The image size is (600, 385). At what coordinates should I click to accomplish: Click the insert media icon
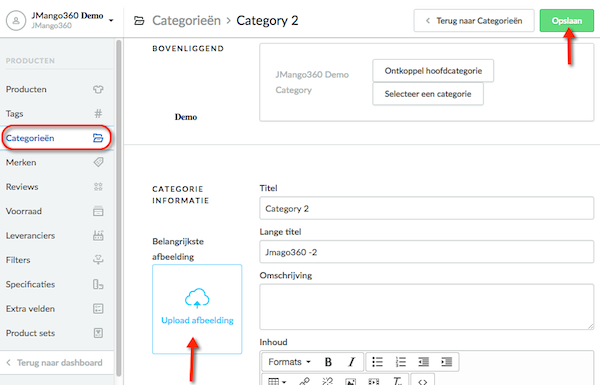tap(373, 382)
